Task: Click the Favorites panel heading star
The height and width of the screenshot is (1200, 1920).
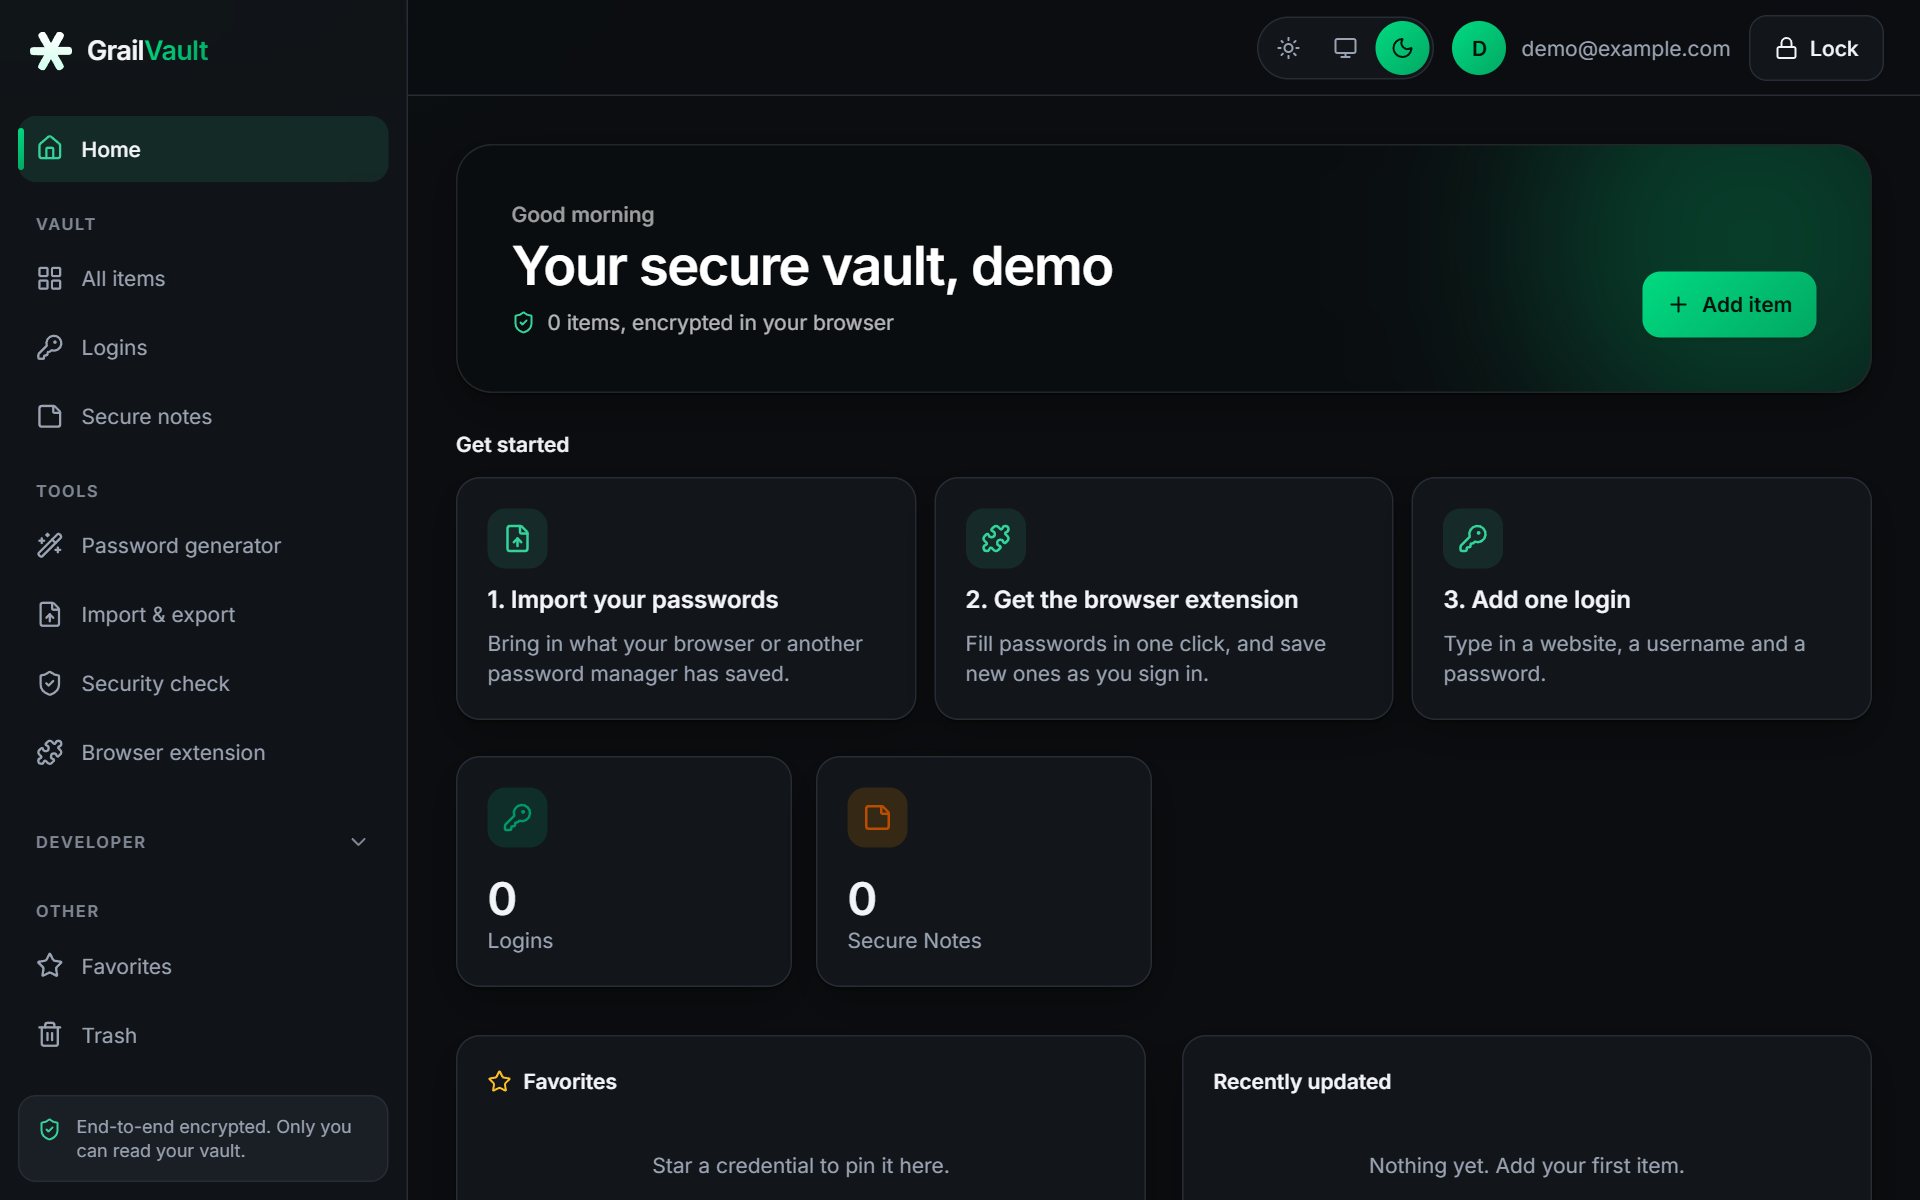Action: point(499,1081)
